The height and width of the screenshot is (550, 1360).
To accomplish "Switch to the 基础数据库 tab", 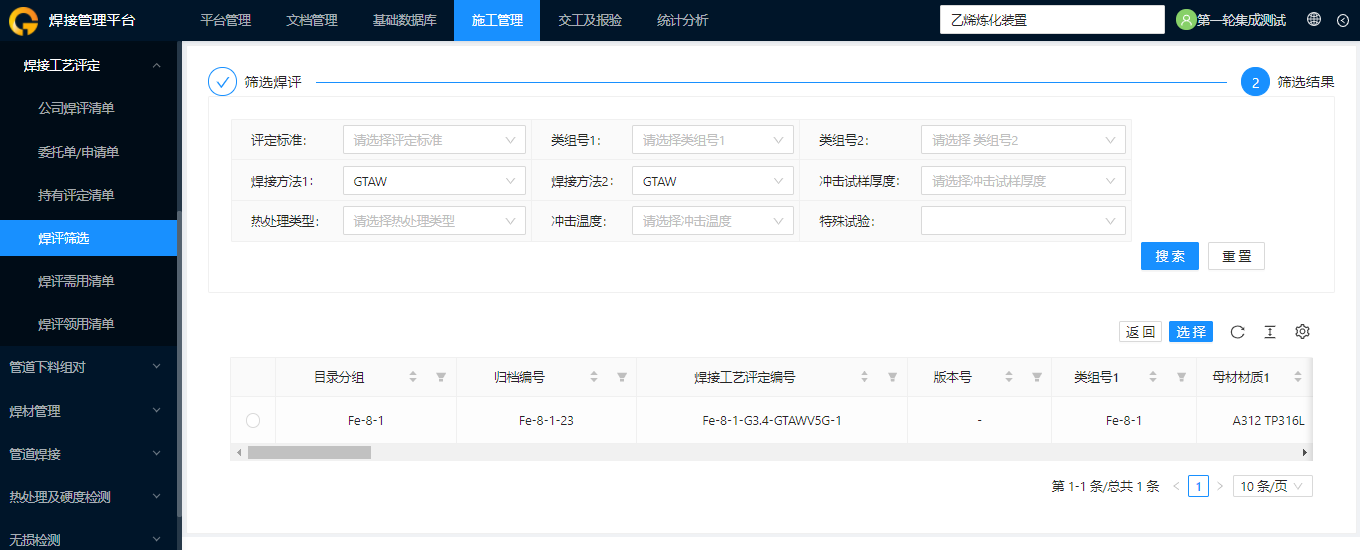I will tap(404, 20).
